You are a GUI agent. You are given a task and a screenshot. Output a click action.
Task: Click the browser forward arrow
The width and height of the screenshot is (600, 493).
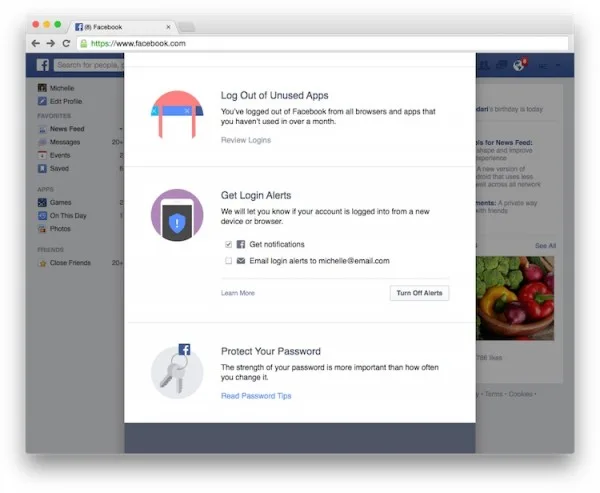coord(51,43)
